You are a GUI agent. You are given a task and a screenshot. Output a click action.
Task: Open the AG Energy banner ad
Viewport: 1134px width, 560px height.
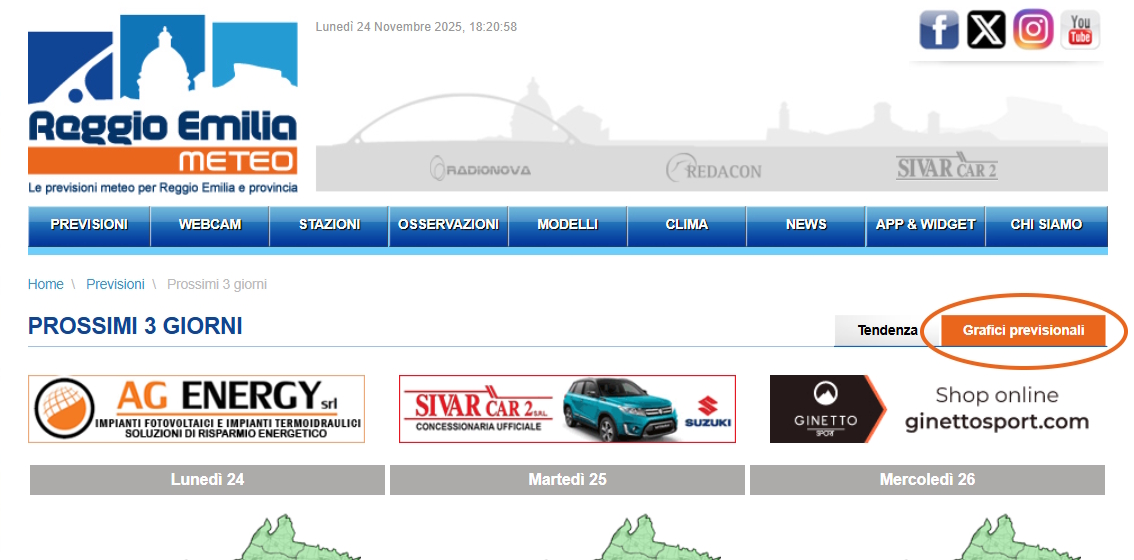[x=196, y=409]
